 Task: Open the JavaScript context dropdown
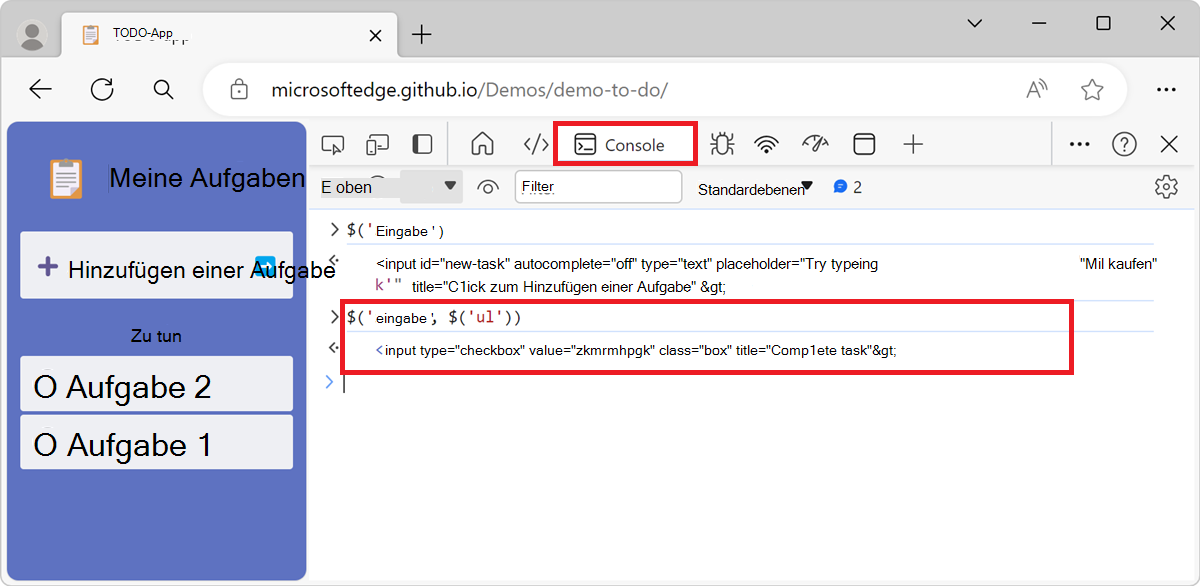click(x=388, y=187)
